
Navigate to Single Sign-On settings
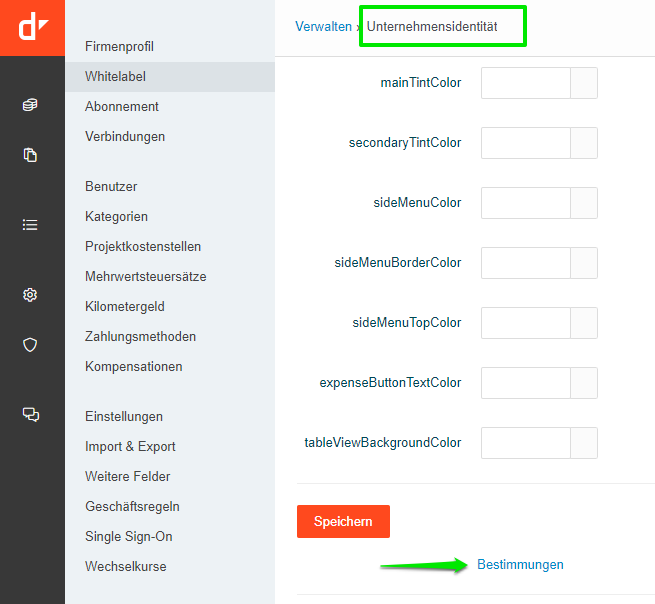coord(128,537)
